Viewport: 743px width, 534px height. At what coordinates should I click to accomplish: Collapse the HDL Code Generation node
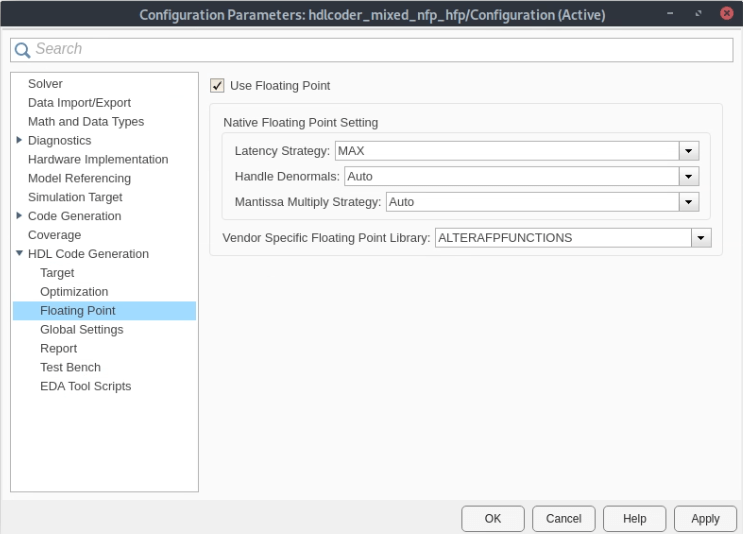19,254
